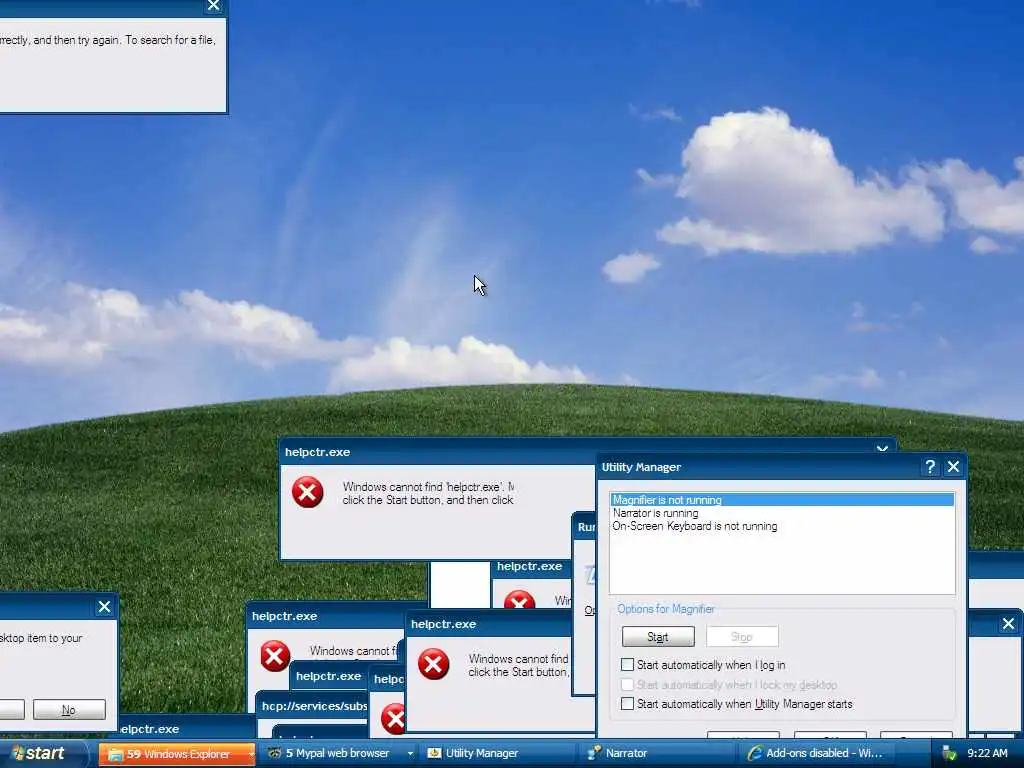Click 'Options for Magnifier' group label

pyautogui.click(x=666, y=609)
